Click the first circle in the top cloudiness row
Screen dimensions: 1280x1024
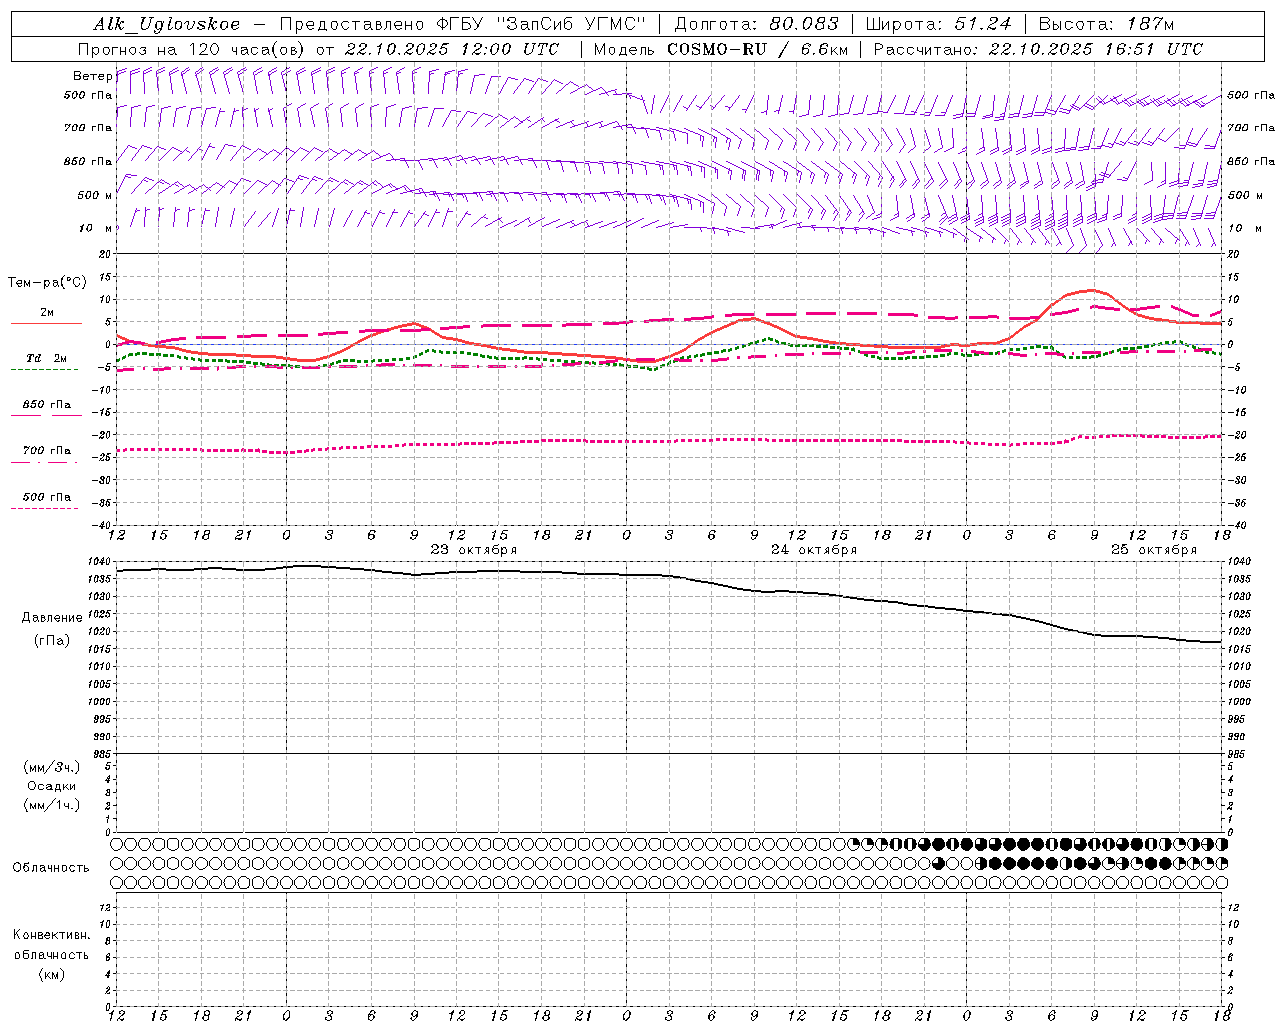[x=117, y=844]
